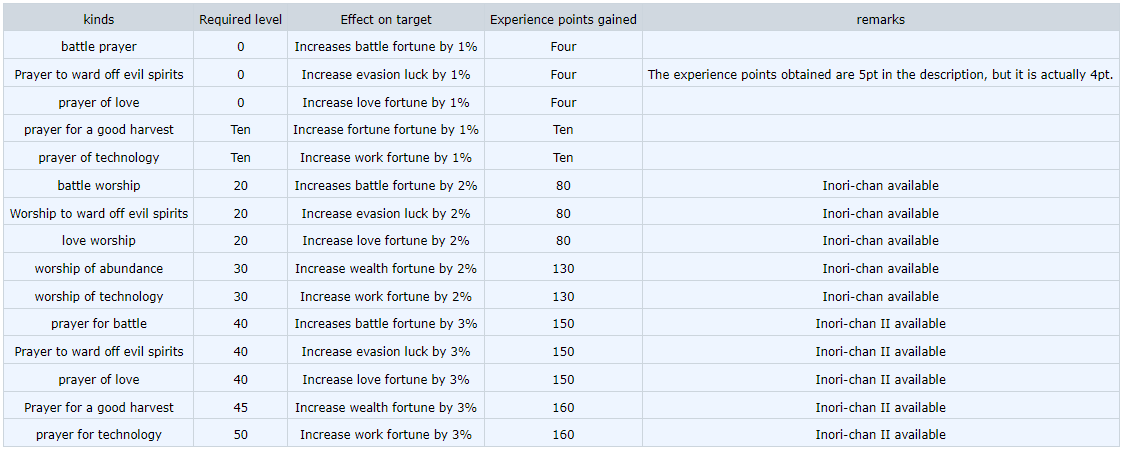Viewport: 1121px width, 450px height.
Task: Select "Increases battle fortune by 1%" cell
Action: 385,46
